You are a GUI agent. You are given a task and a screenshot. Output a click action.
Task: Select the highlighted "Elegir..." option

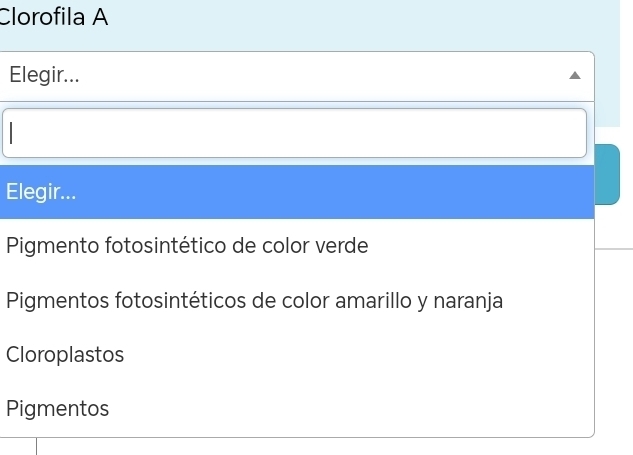click(39, 192)
